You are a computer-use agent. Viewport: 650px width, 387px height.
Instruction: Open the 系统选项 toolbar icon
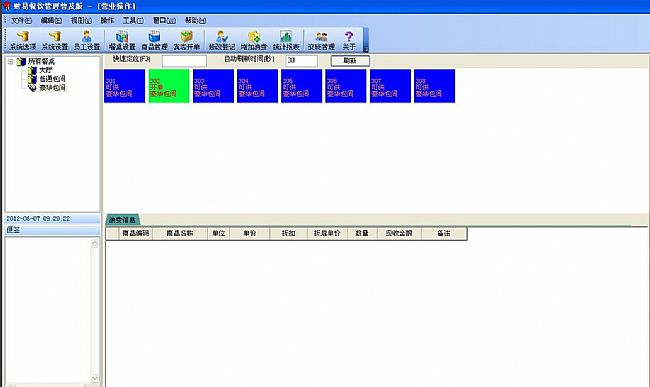[23, 41]
